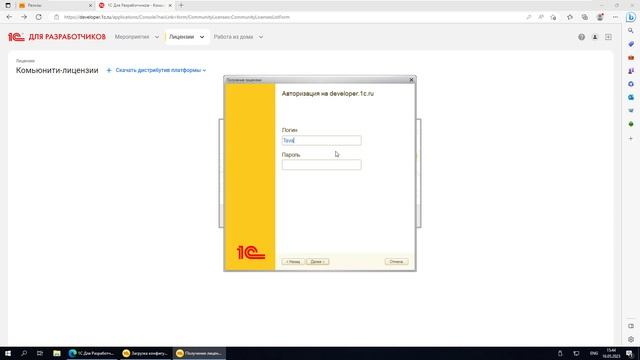Screen dimensions: 640x360
Task: Open File Explorer from taskbar
Action: coord(57,353)
